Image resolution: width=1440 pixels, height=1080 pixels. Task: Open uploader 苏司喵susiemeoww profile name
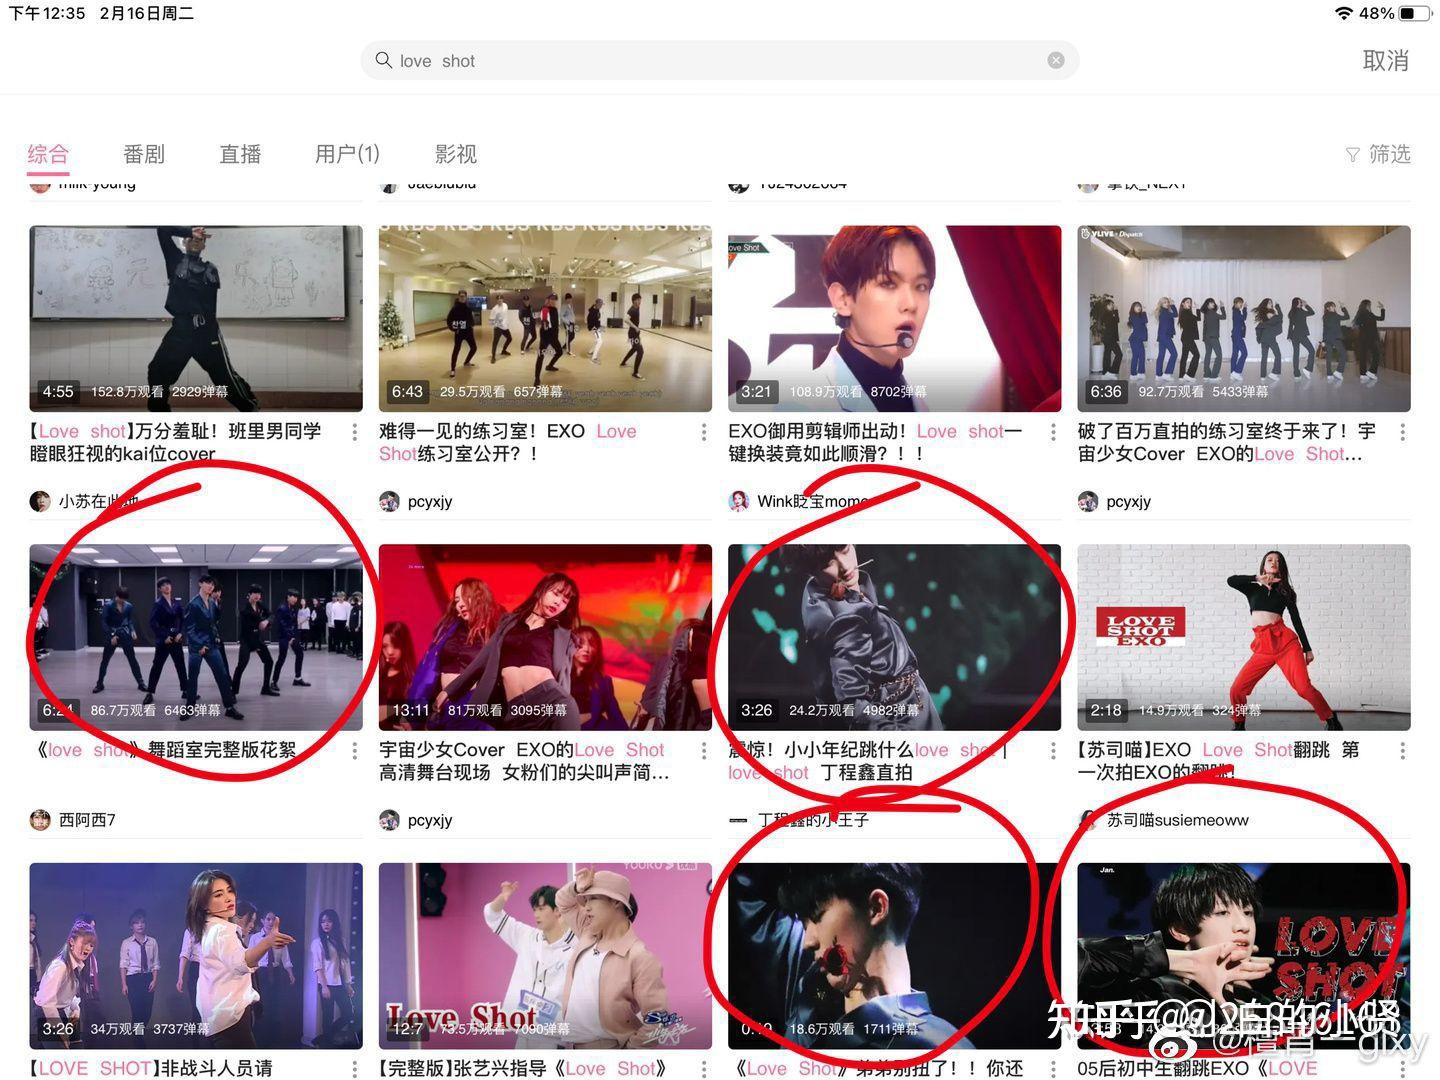(x=1178, y=820)
